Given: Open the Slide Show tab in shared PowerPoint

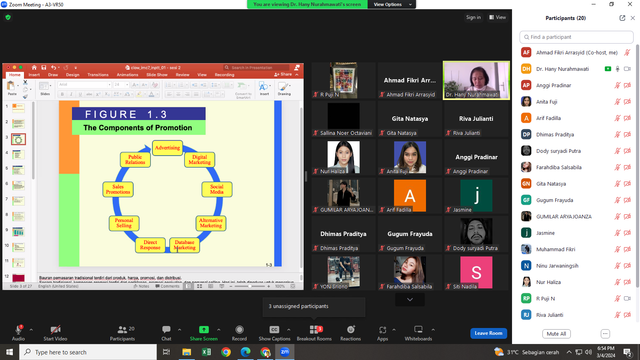Looking at the screenshot, I should 157,75.
